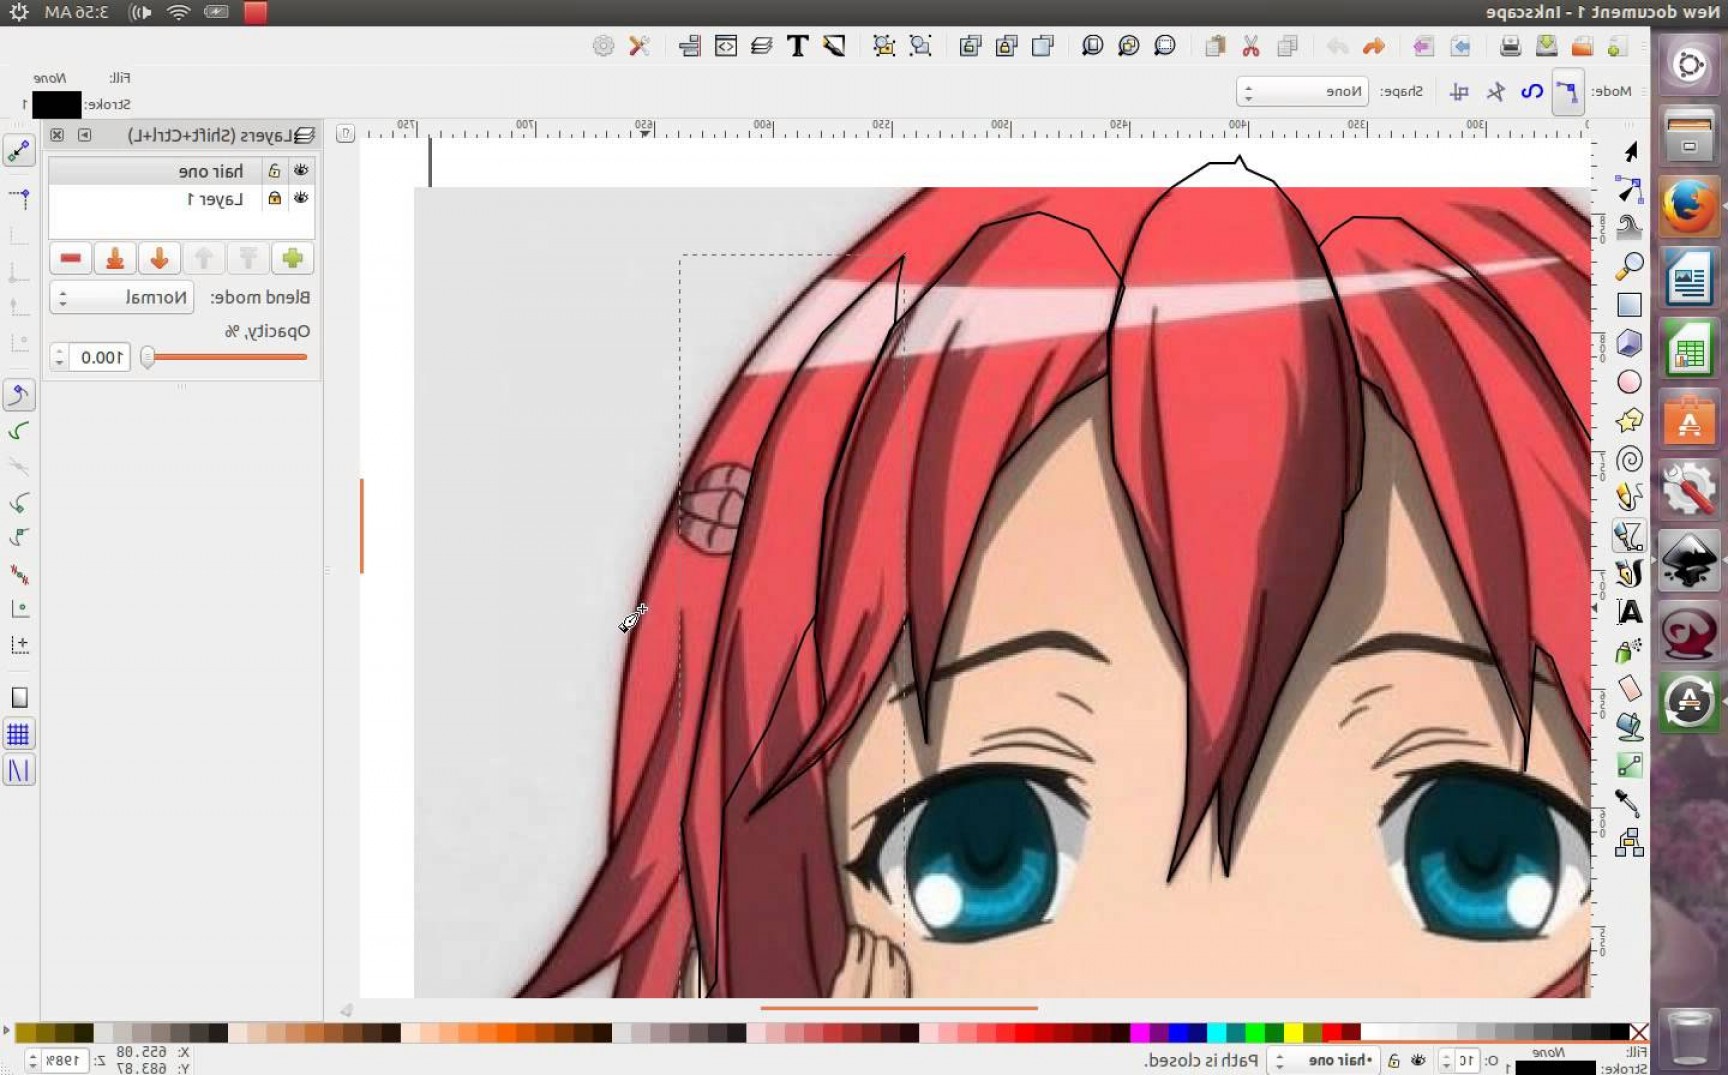Raise the layer using the up arrow button
Screen dimensions: 1728x1075
[203, 258]
